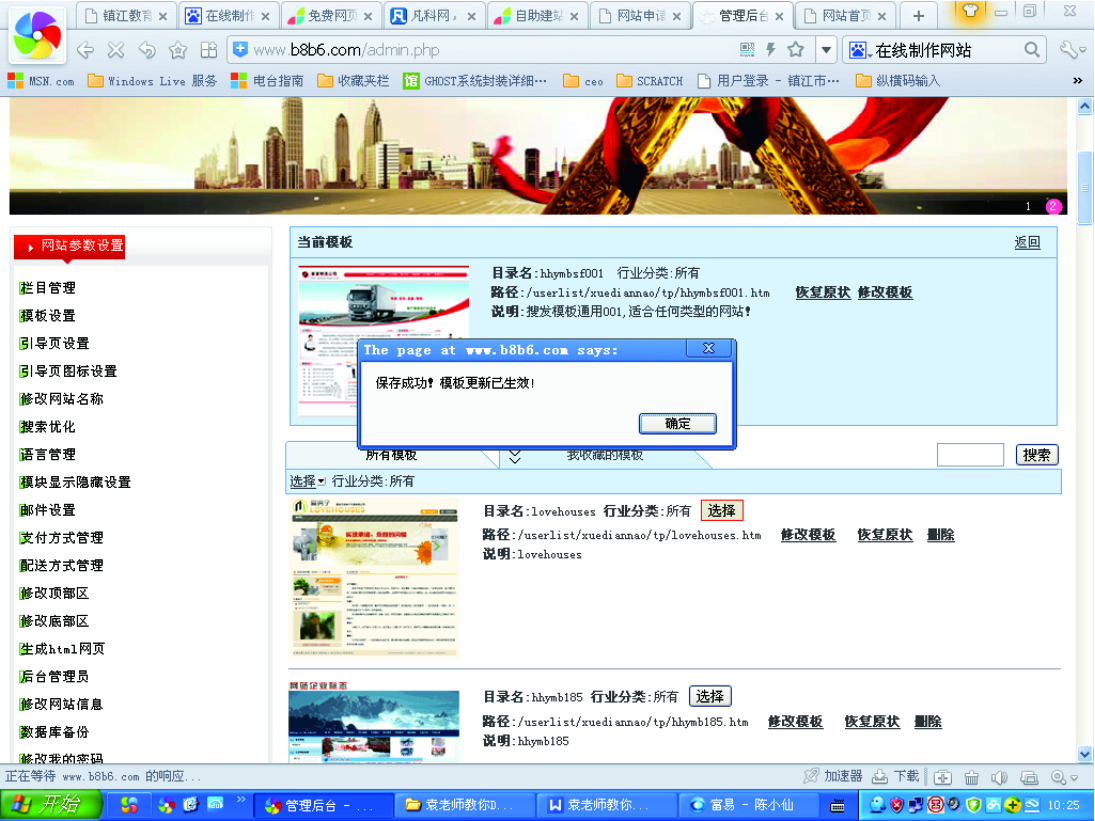Switch to the 镇江教育 browser tab
The height and width of the screenshot is (821, 1095).
pyautogui.click(x=126, y=16)
